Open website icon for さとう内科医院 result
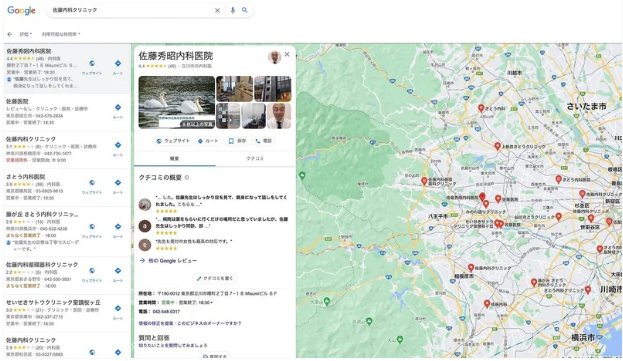 92,183
